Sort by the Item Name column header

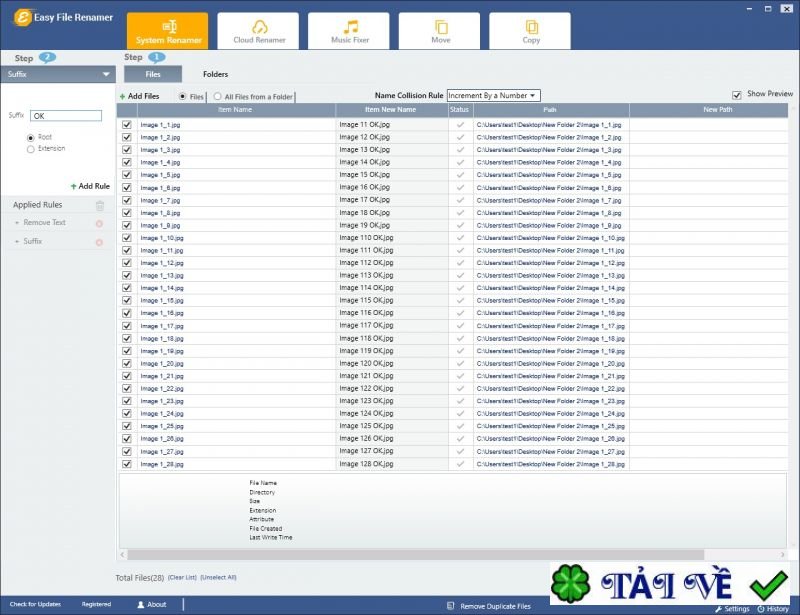[x=236, y=110]
